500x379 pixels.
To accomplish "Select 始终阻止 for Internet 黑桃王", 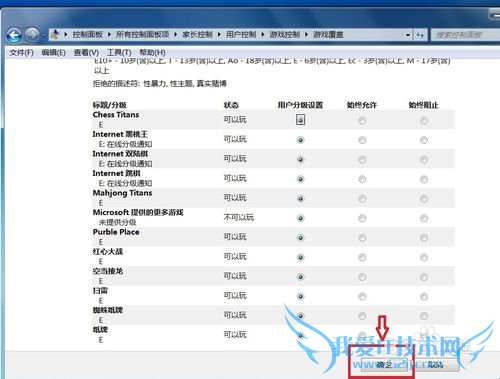I will point(424,140).
